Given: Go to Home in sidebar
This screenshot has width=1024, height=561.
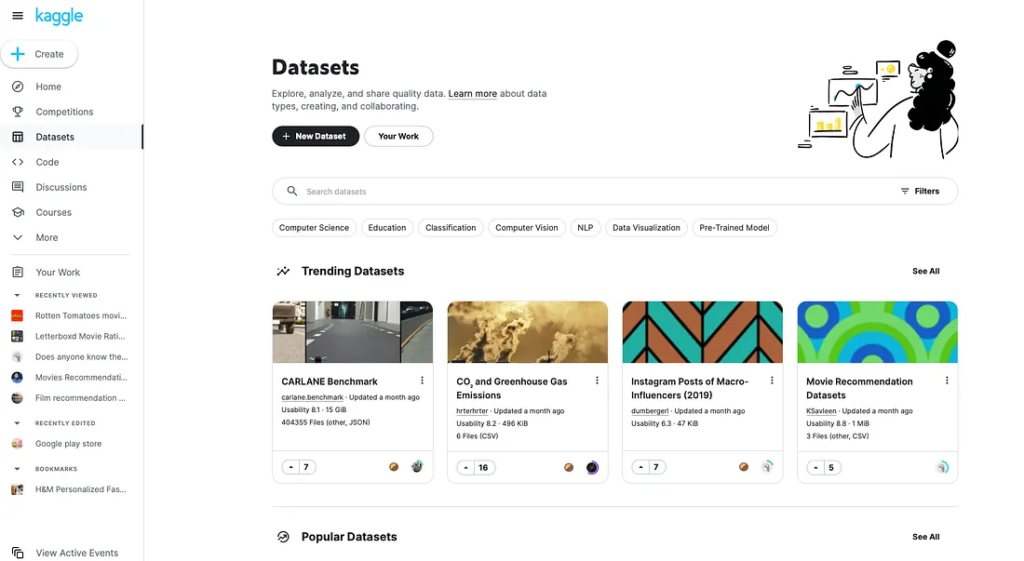Looking at the screenshot, I should [x=48, y=87].
